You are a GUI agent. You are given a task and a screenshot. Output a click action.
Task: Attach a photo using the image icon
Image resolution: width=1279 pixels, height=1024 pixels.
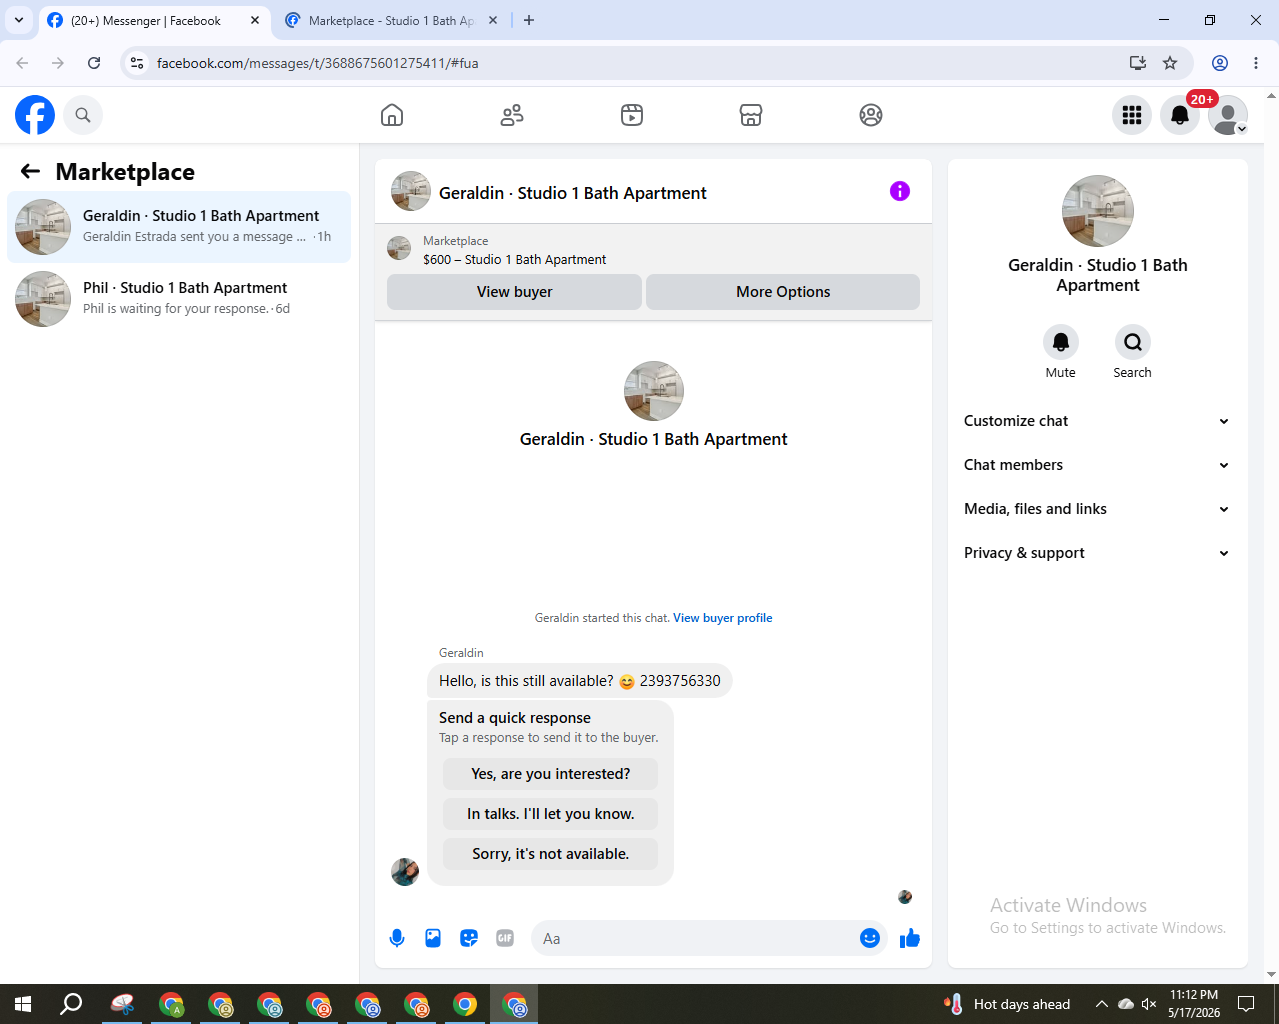[433, 938]
